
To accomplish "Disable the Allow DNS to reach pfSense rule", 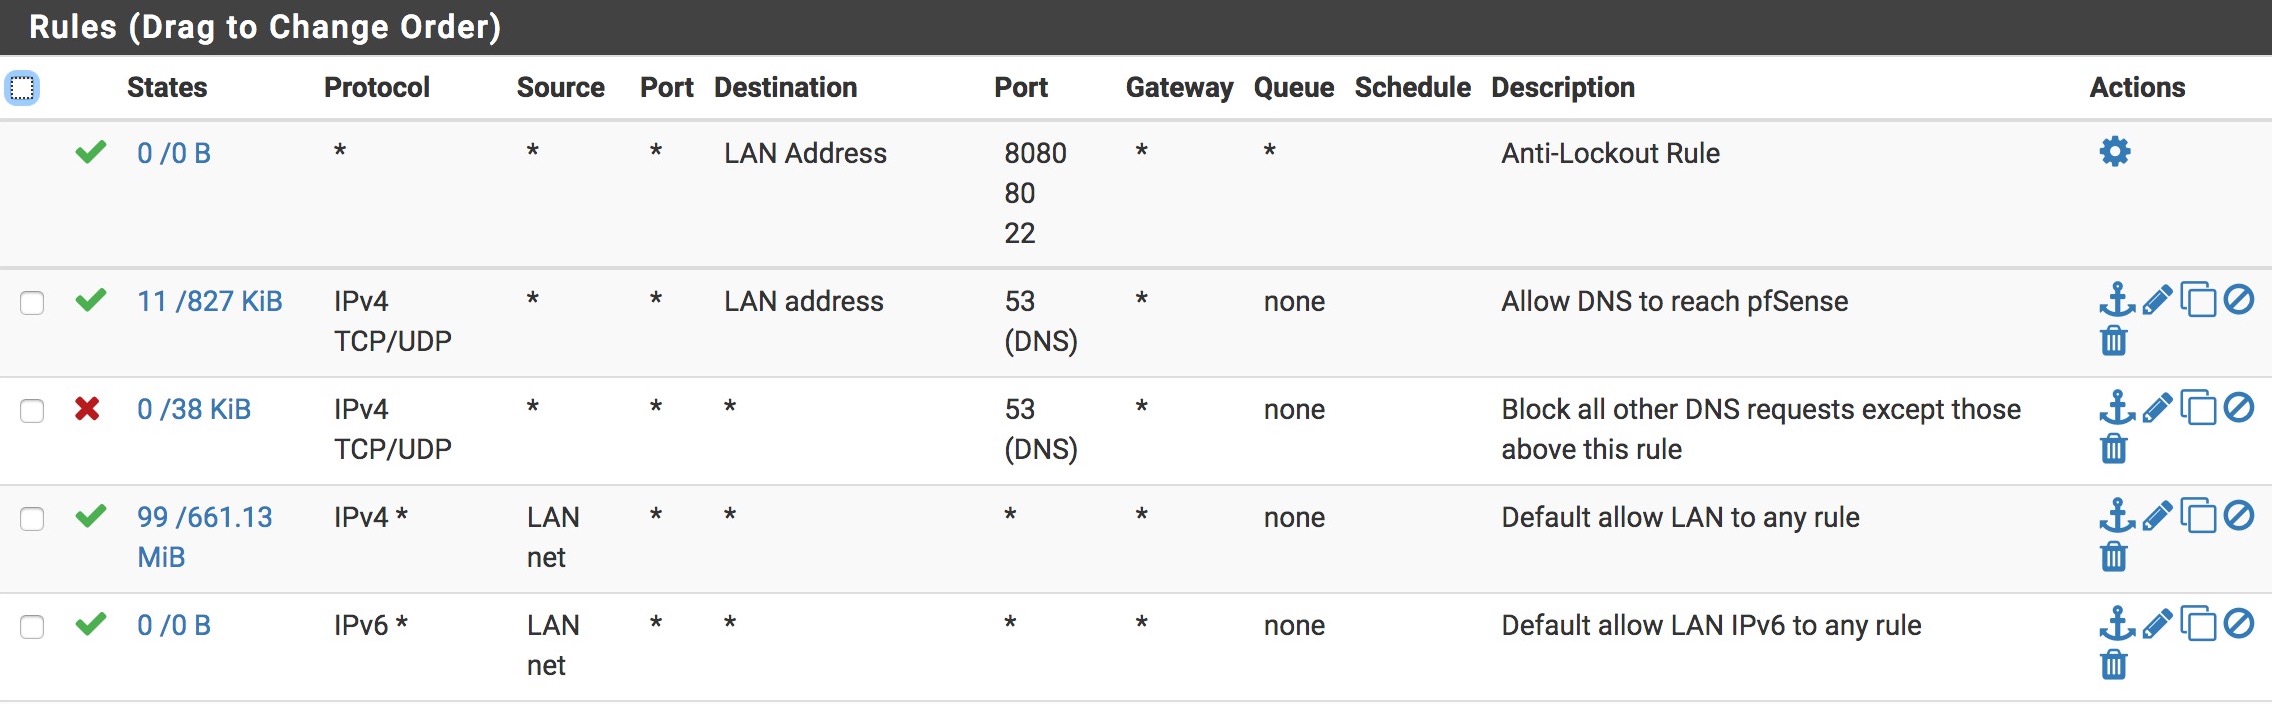I will click(2238, 300).
